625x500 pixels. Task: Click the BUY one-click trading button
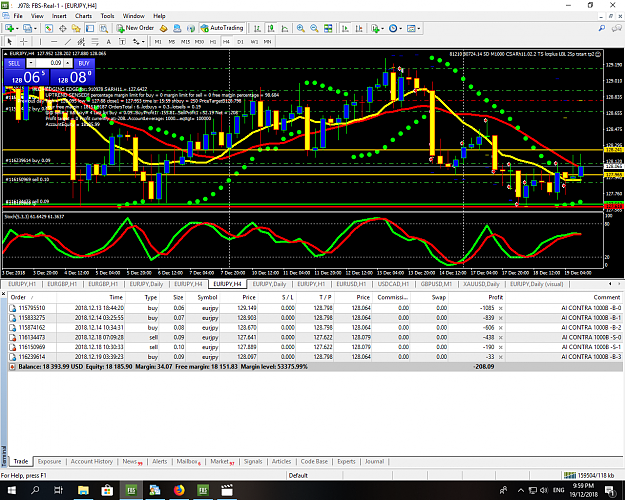(84, 63)
